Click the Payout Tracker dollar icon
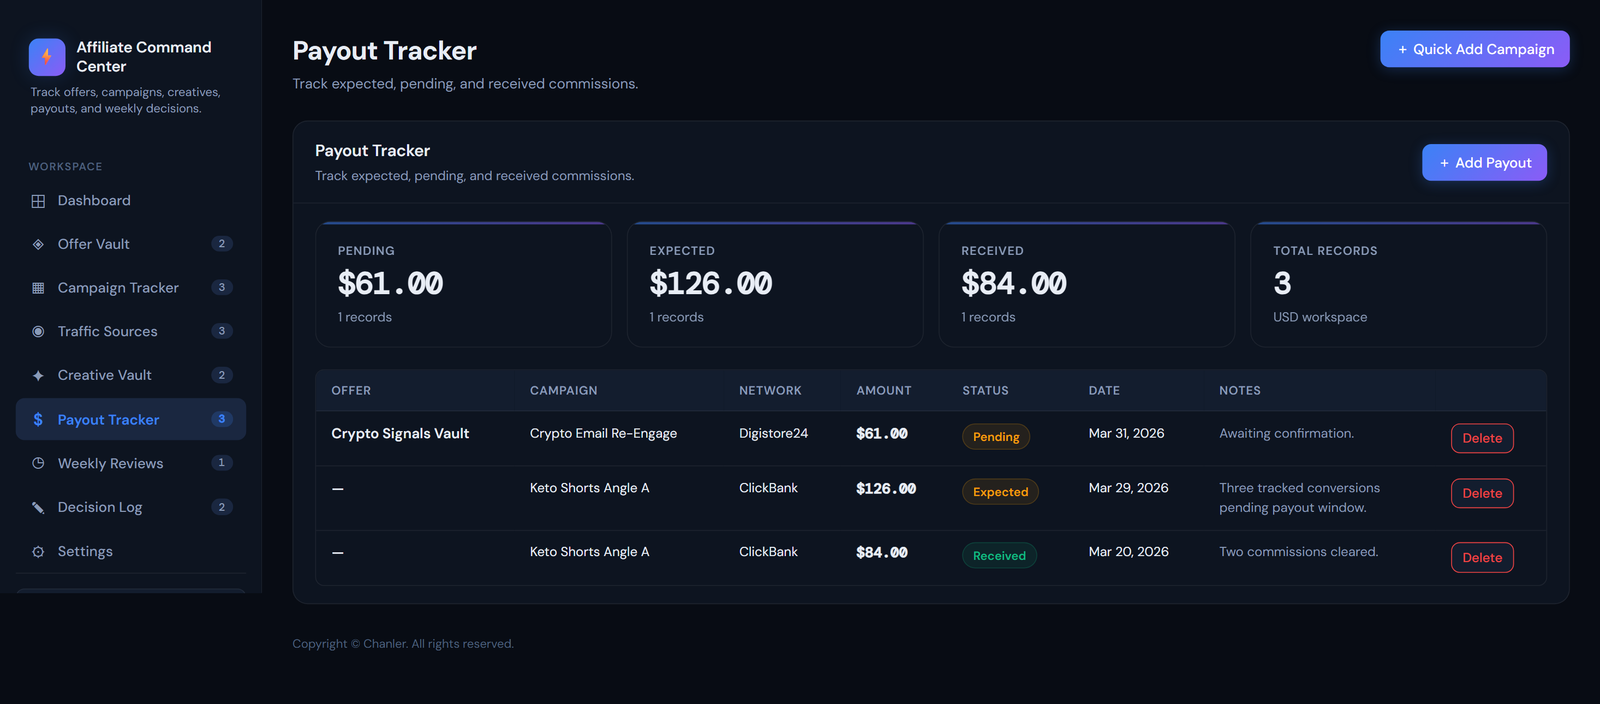The image size is (1600, 704). click(38, 420)
